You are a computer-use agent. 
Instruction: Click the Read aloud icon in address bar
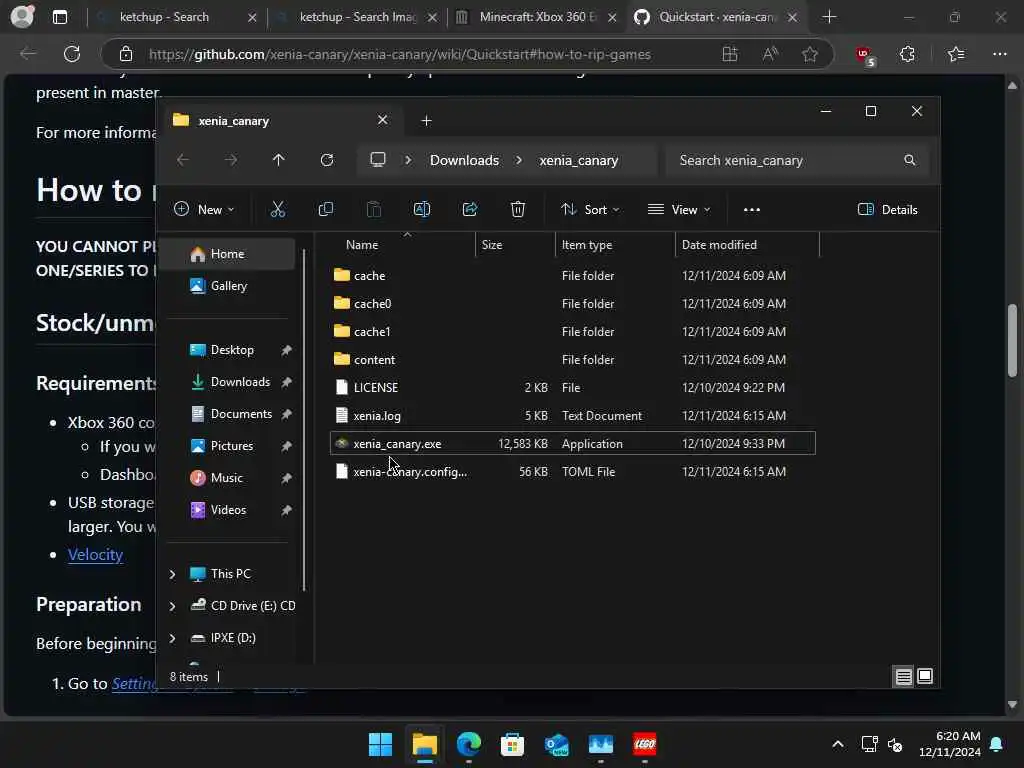pos(770,54)
